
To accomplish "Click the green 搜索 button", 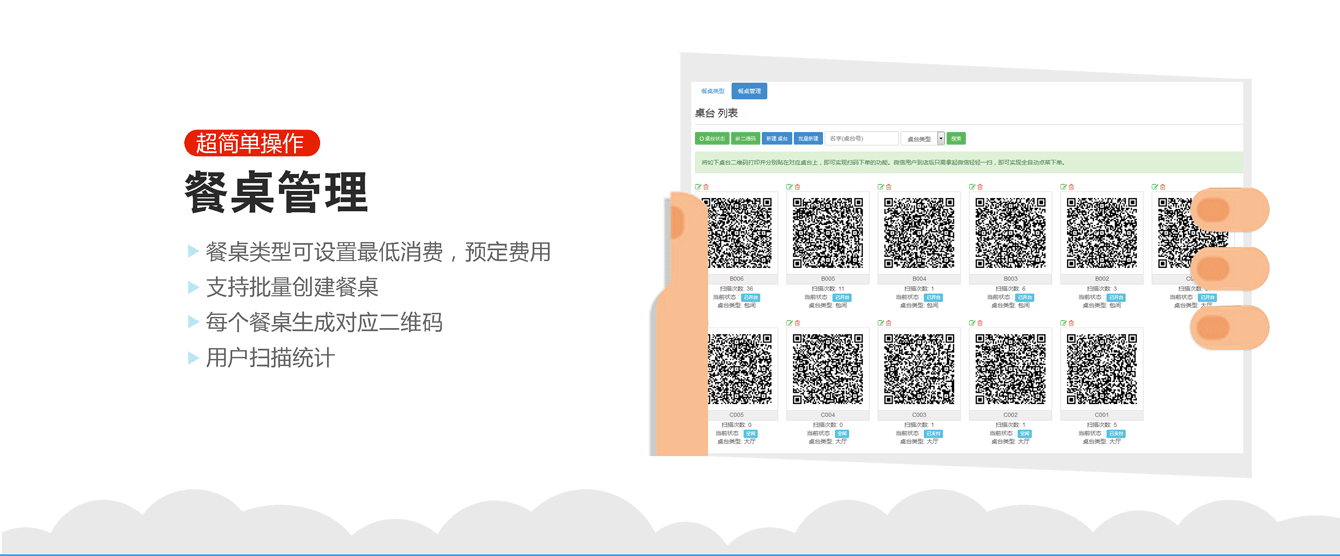I will click(x=956, y=139).
